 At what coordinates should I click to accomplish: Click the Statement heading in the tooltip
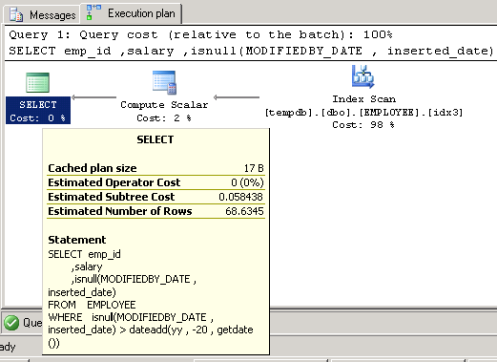click(77, 240)
